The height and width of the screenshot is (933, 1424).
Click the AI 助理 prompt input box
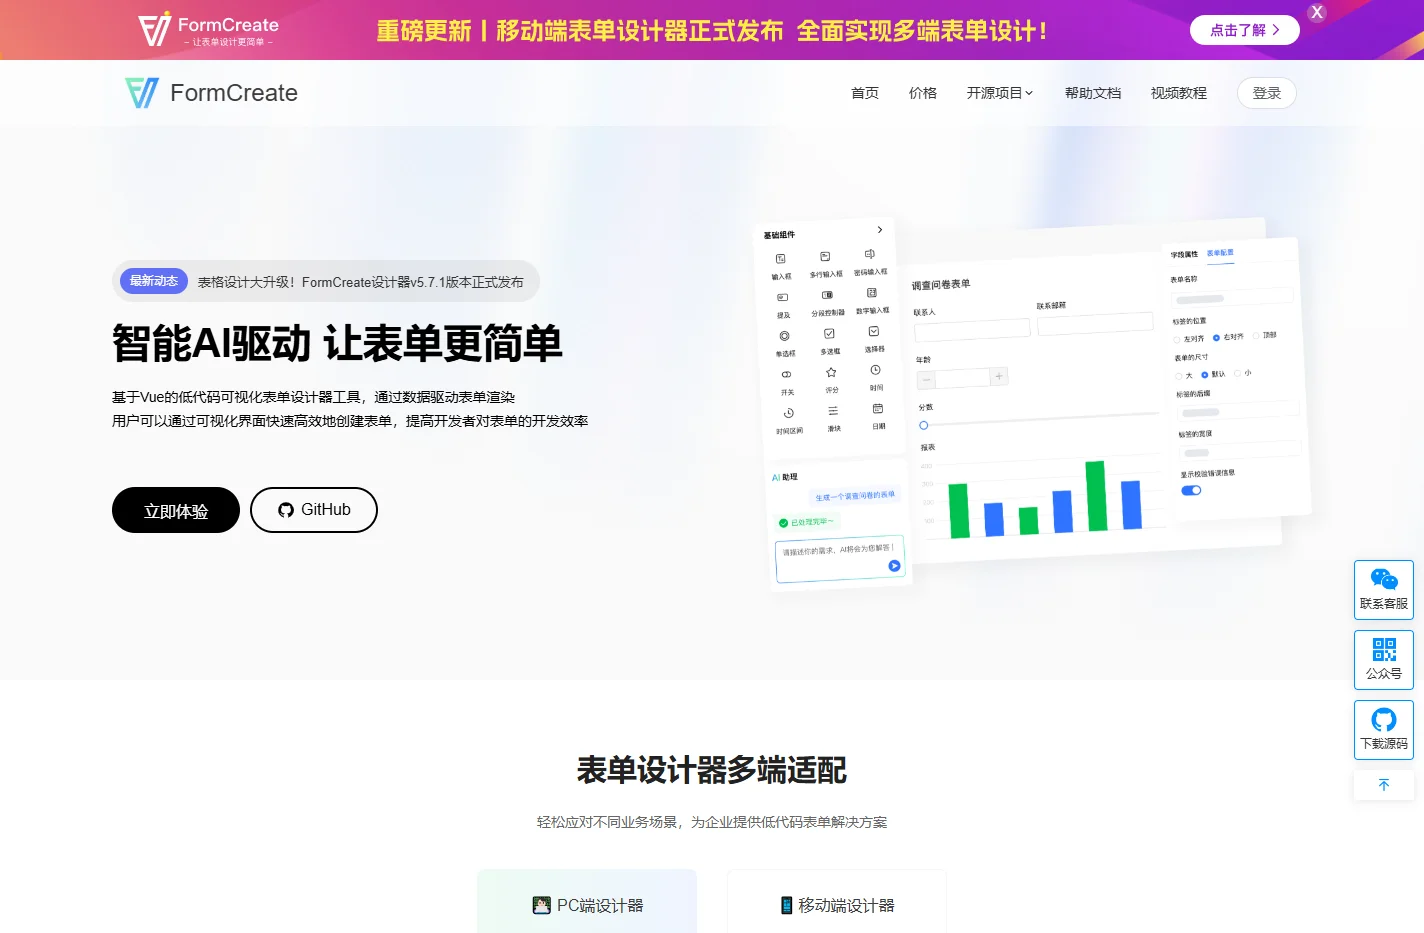coord(840,559)
